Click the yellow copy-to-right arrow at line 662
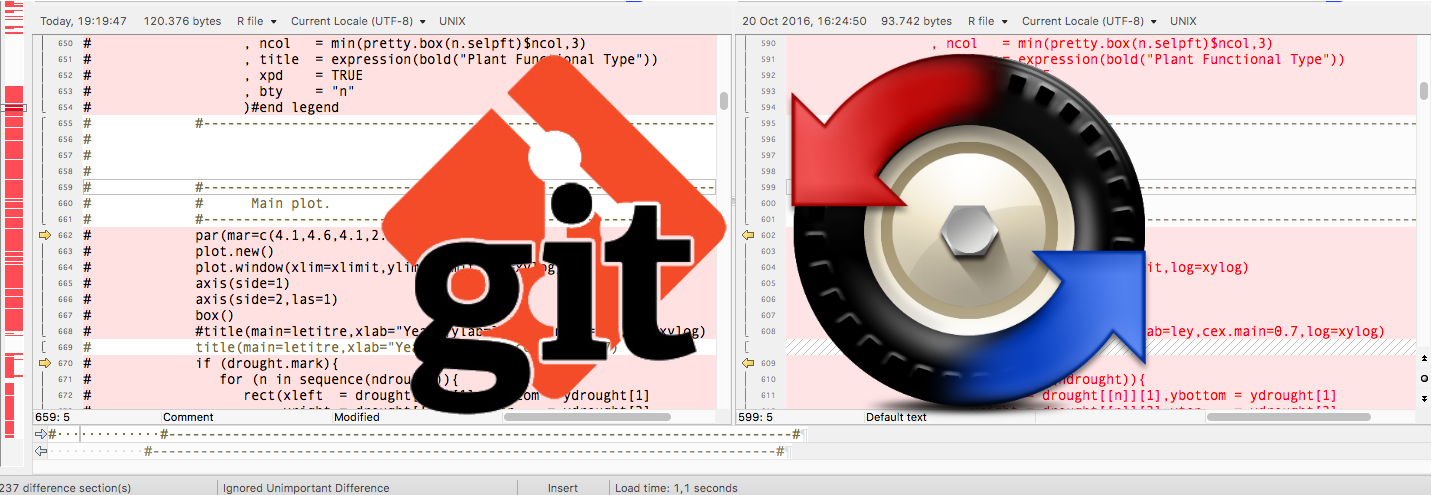The width and height of the screenshot is (1432, 495). click(44, 235)
